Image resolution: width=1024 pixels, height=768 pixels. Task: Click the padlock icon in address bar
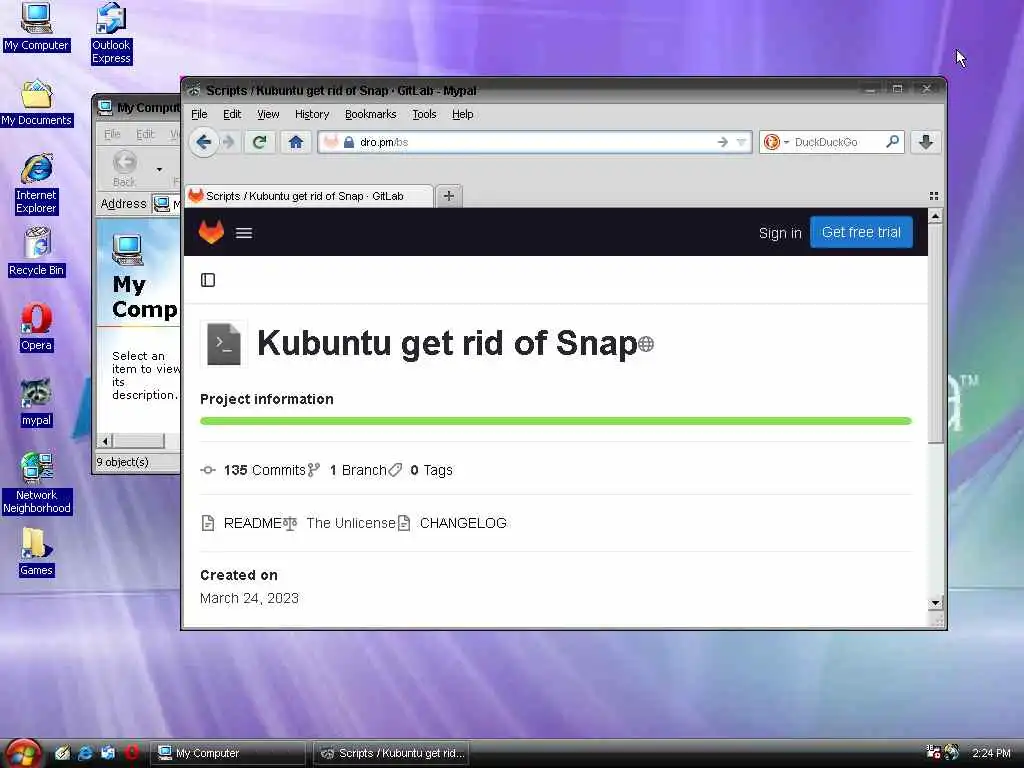click(x=349, y=142)
